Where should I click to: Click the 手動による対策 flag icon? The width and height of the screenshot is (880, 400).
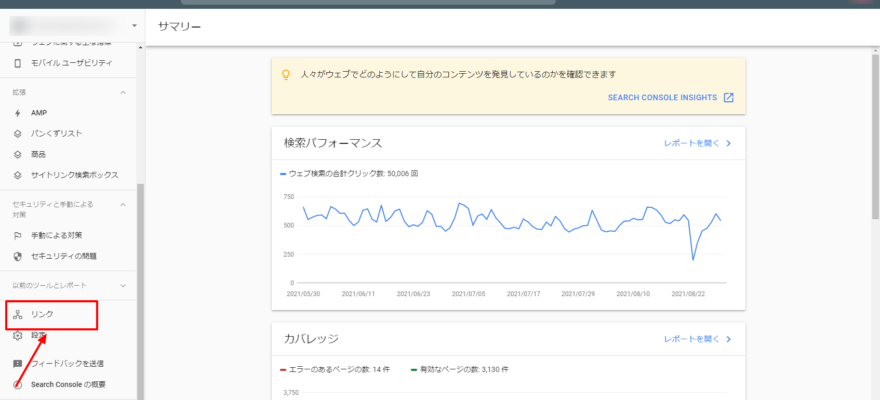18,235
